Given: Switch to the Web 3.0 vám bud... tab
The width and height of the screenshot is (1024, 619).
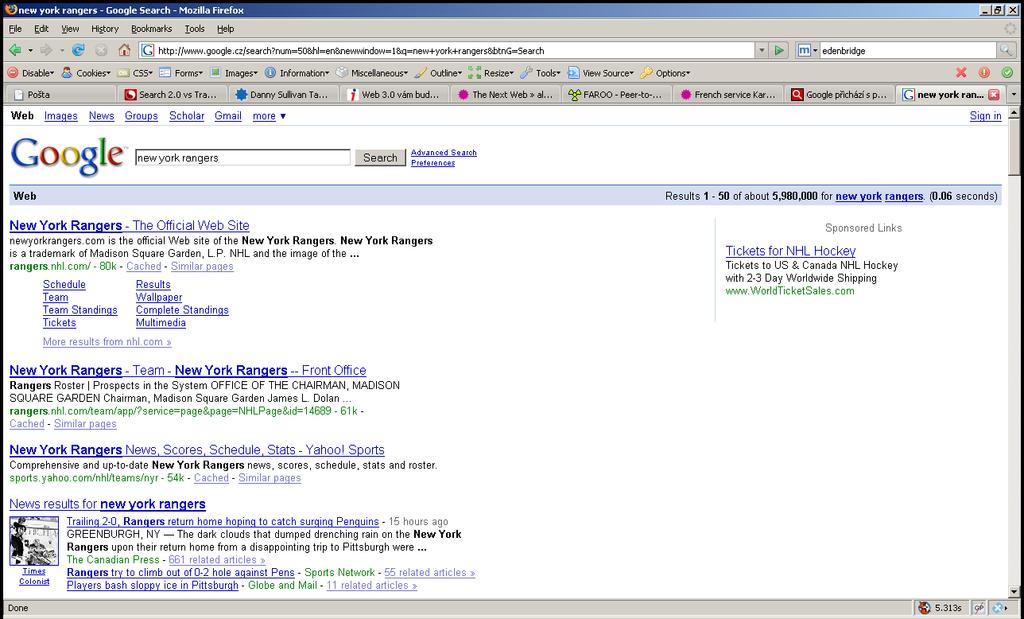Looking at the screenshot, I should (394, 95).
